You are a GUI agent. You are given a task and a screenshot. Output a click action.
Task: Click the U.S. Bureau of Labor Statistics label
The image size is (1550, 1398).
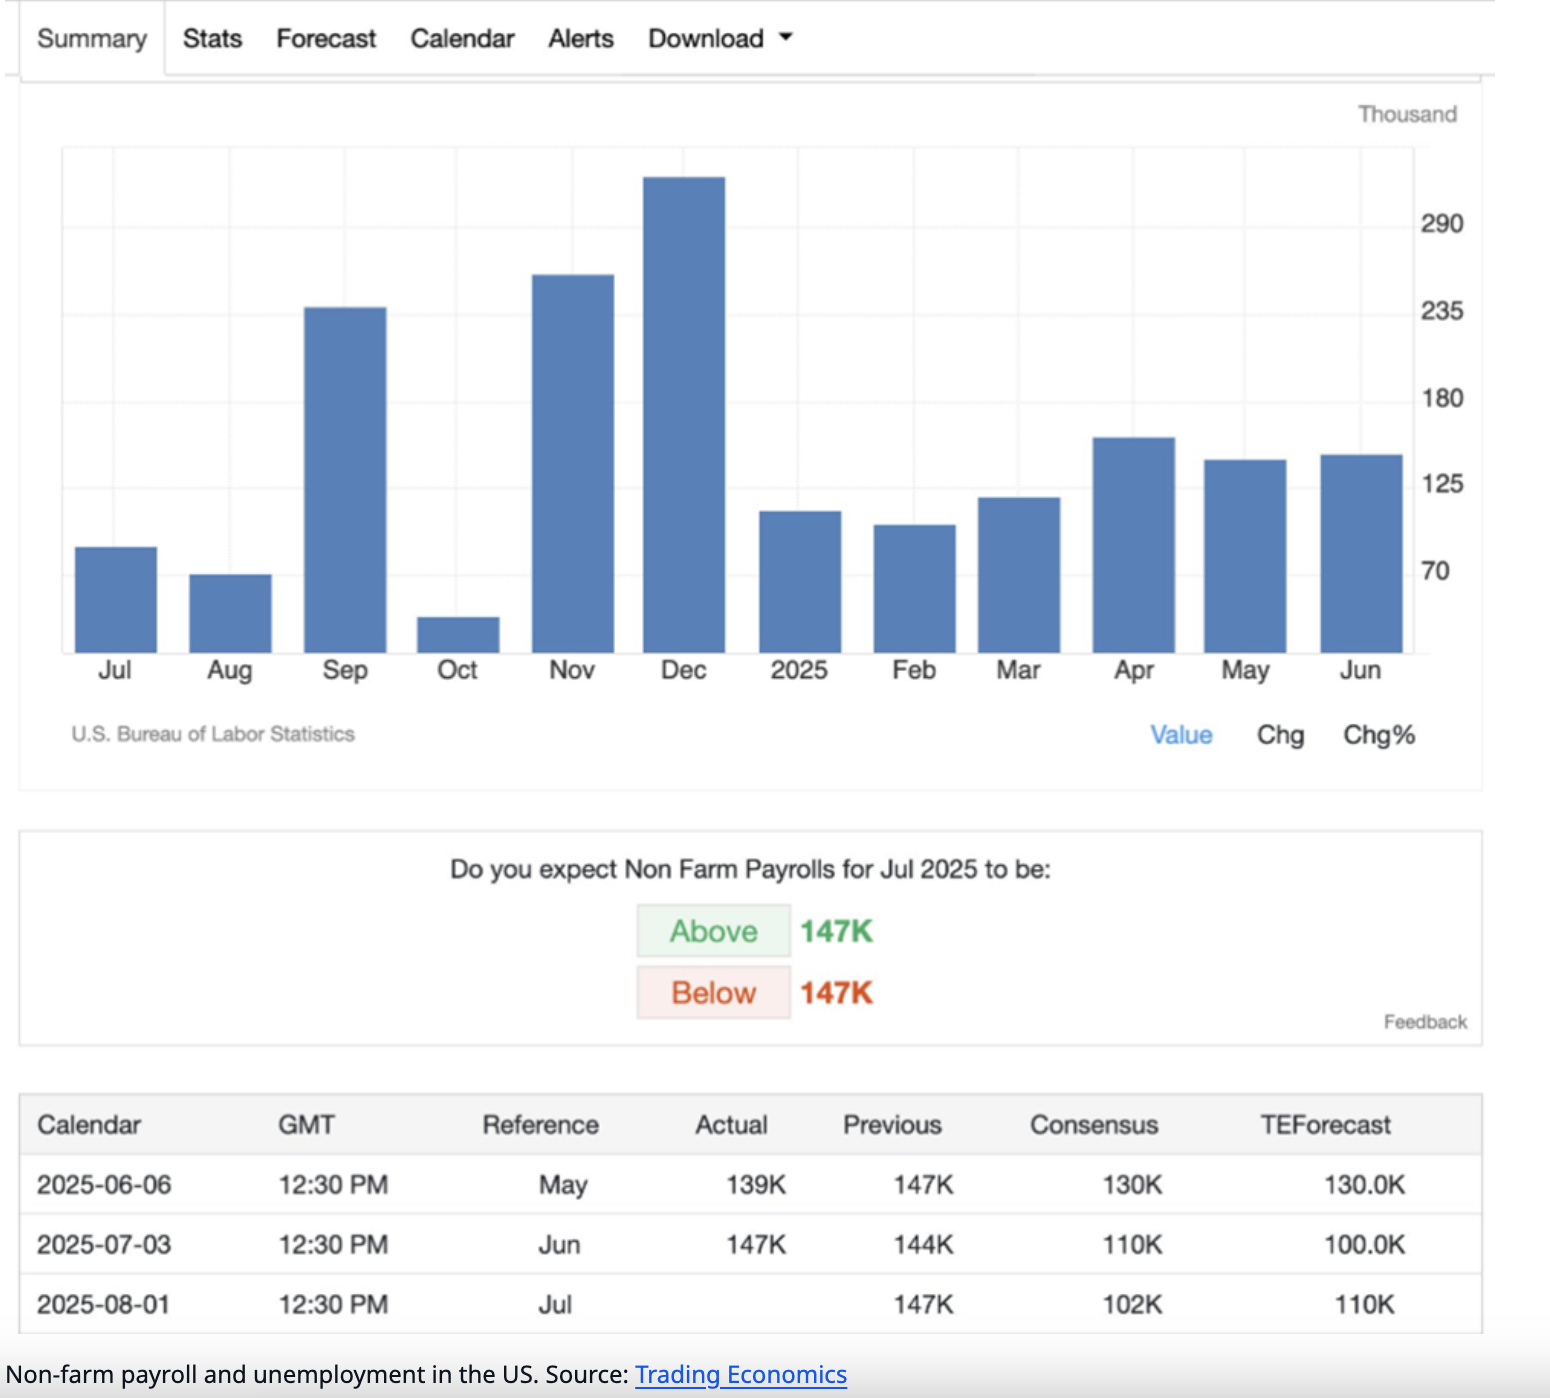[213, 734]
